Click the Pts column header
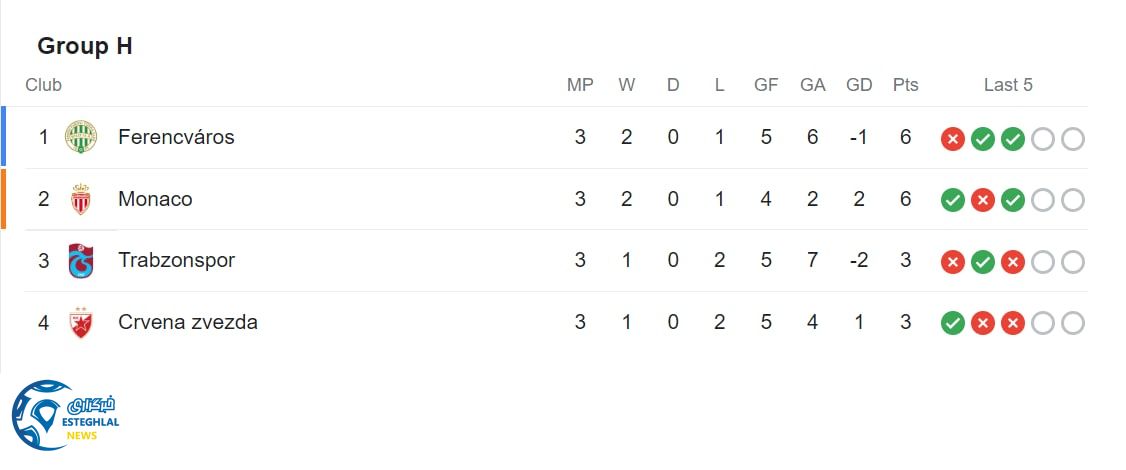1126x470 pixels. click(905, 85)
